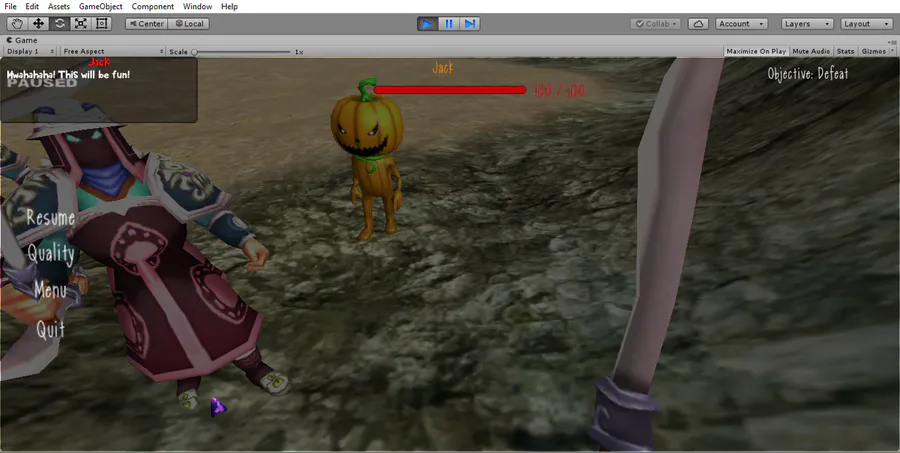Image resolution: width=900 pixels, height=453 pixels.
Task: Open the Layers dropdown
Action: [x=807, y=24]
